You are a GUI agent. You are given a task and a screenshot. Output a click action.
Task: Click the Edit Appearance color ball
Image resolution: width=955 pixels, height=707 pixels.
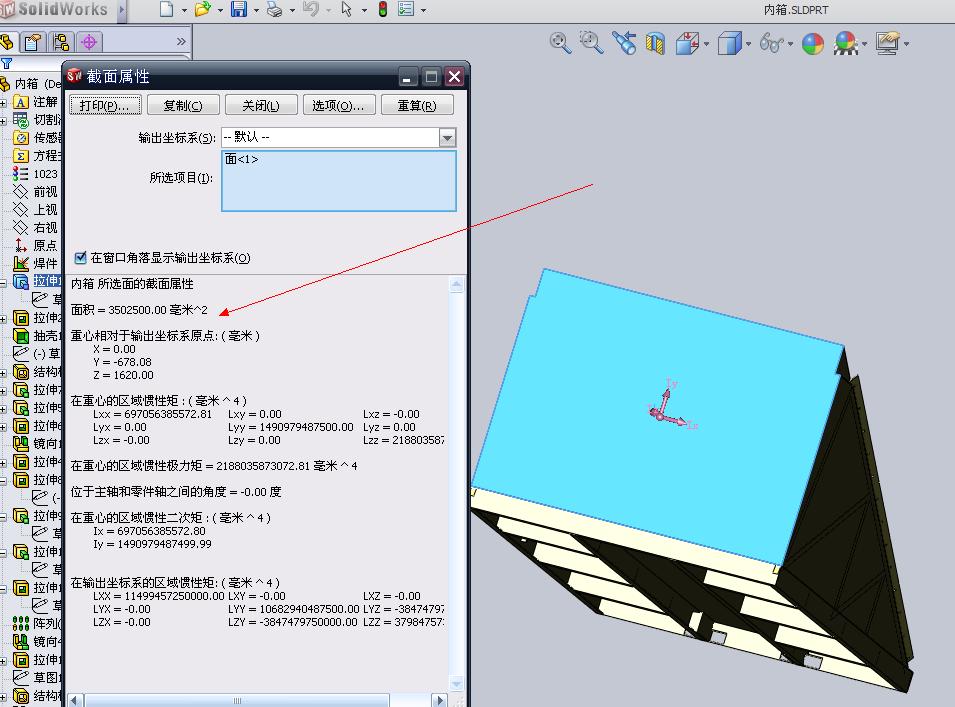point(812,44)
